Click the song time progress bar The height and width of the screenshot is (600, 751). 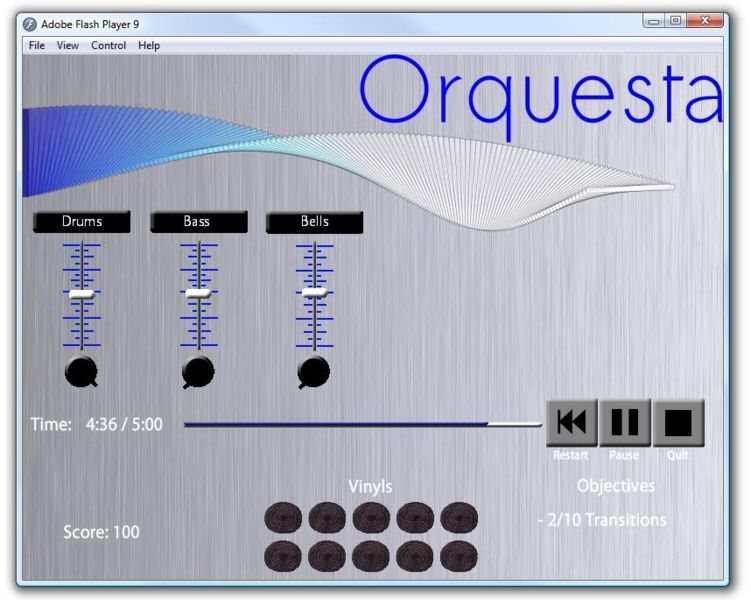click(x=363, y=424)
